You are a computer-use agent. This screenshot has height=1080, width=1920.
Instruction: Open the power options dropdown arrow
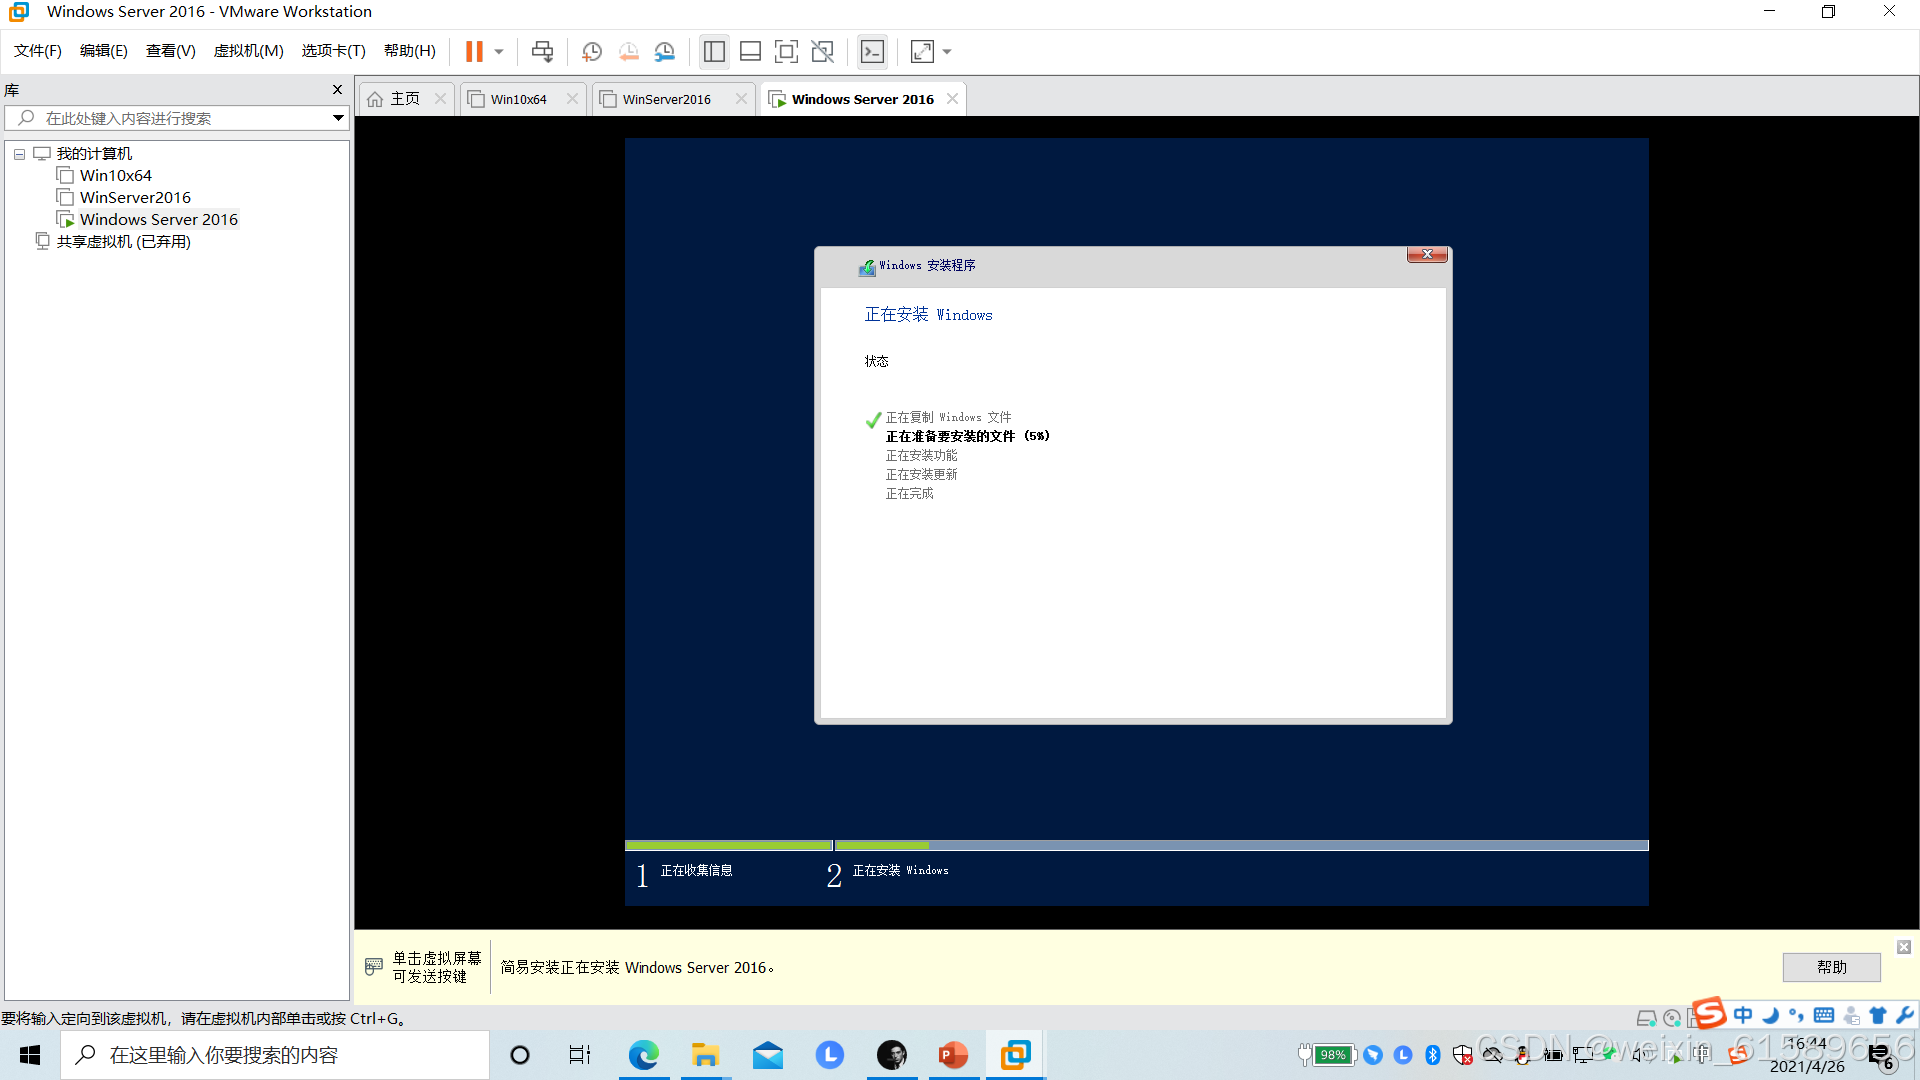[499, 51]
